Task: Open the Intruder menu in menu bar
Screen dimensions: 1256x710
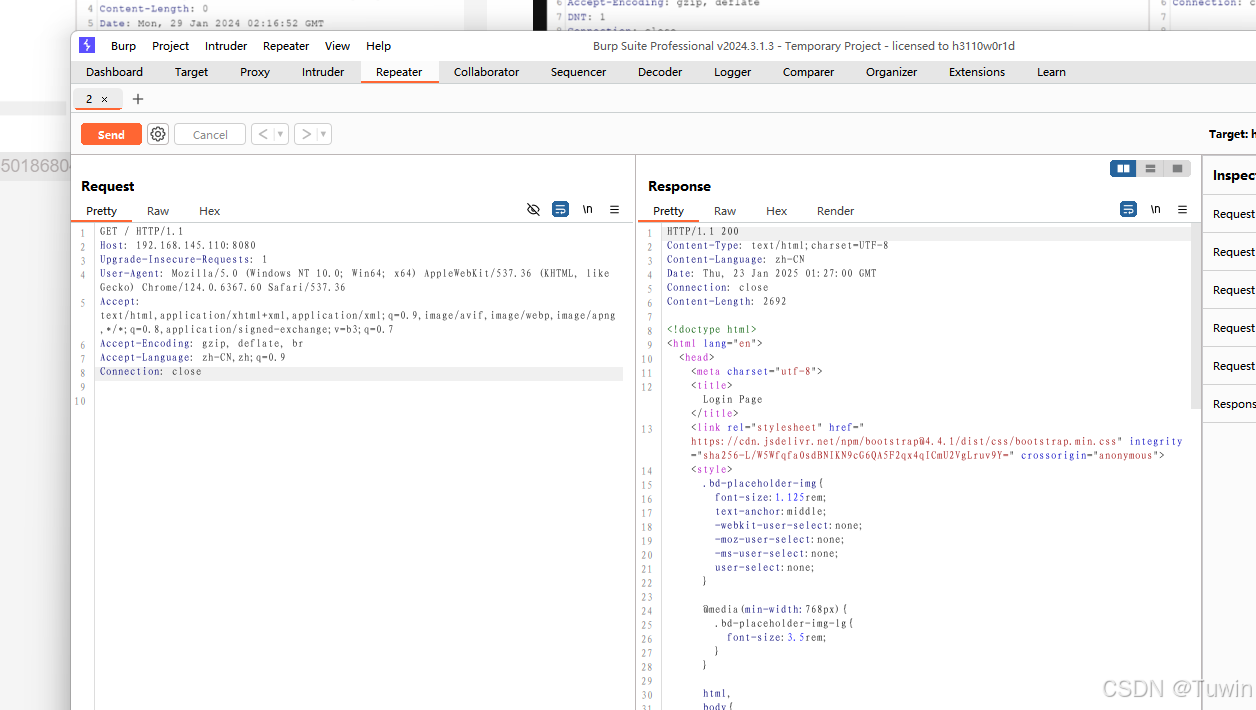Action: click(x=226, y=46)
